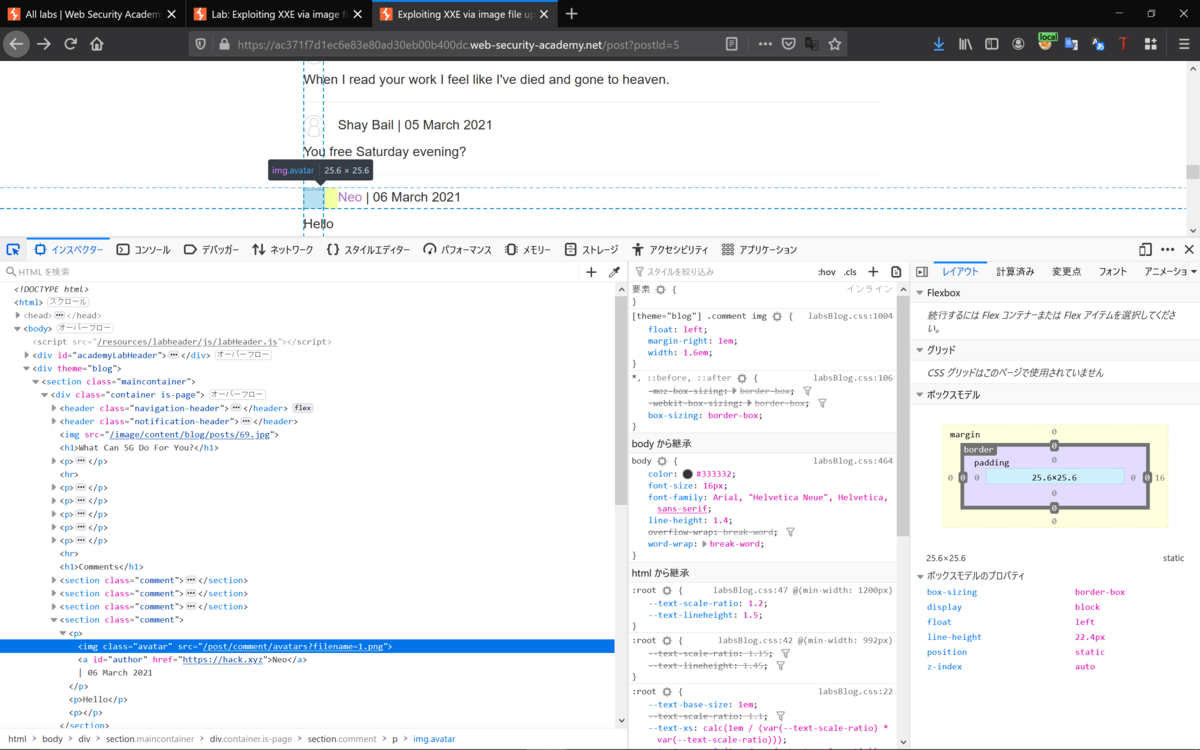Open devtools more options menu
This screenshot has width=1200, height=750.
pos(1168,249)
